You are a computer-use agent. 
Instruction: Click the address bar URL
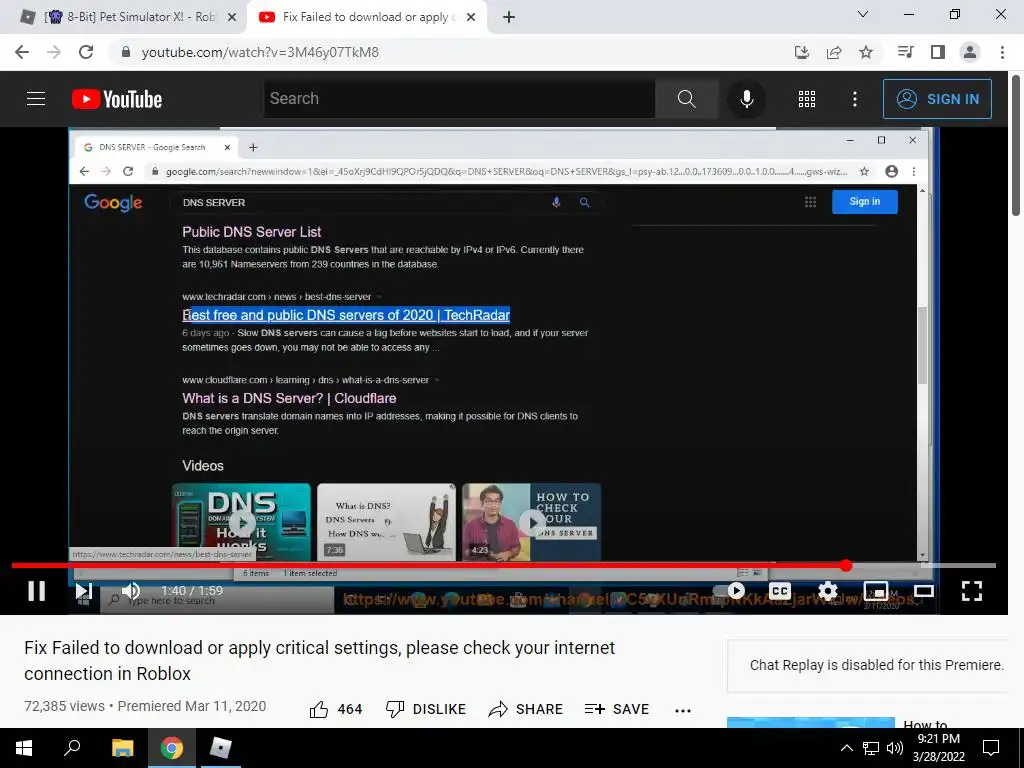260,52
